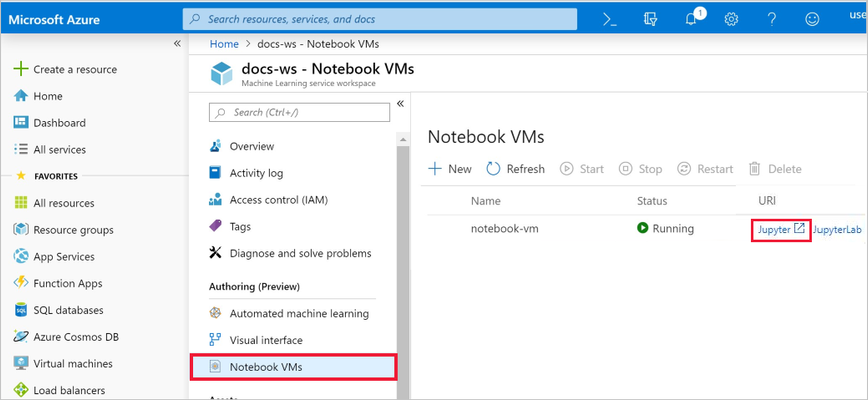
Task: Click the Running status cell
Action: 665,228
